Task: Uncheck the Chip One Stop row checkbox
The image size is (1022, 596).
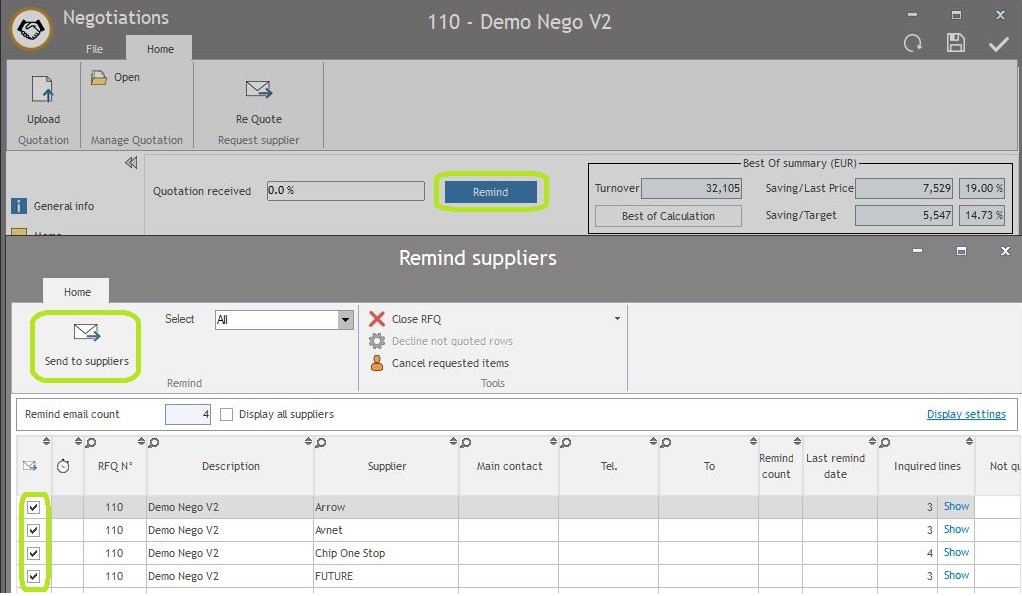Action: coord(33,553)
